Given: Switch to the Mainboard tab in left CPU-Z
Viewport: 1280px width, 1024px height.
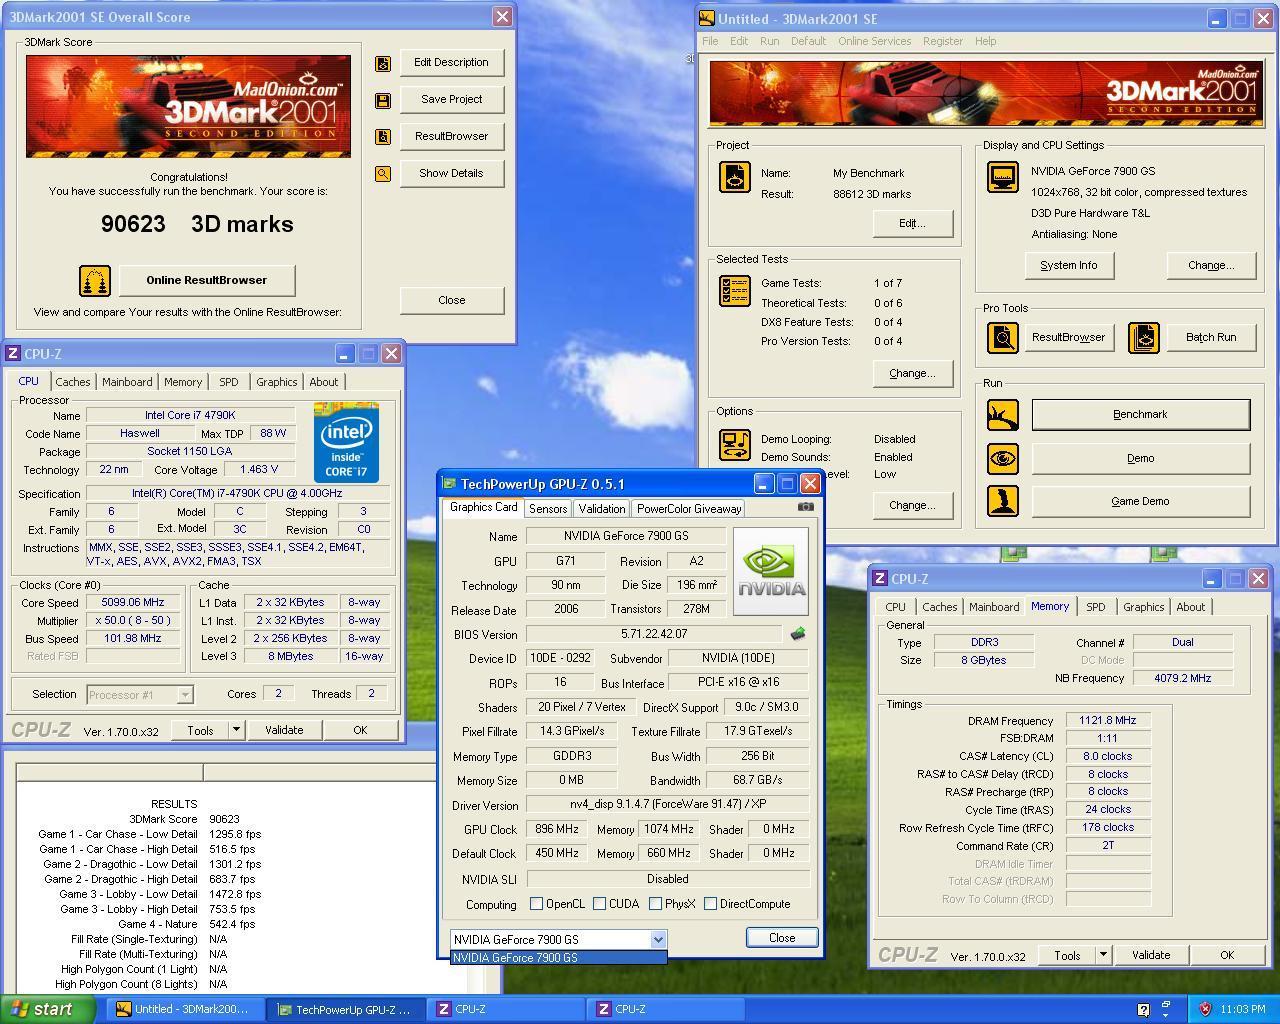Looking at the screenshot, I should pos(127,382).
